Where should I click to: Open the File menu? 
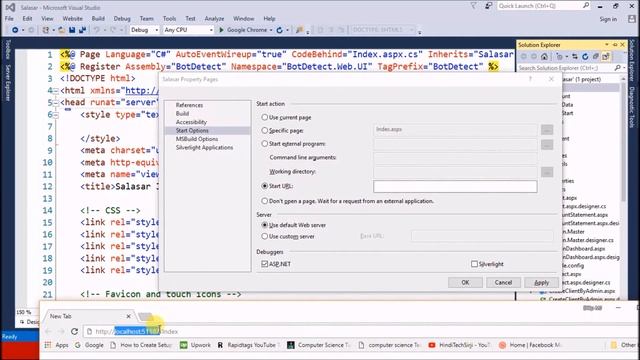(x=9, y=19)
